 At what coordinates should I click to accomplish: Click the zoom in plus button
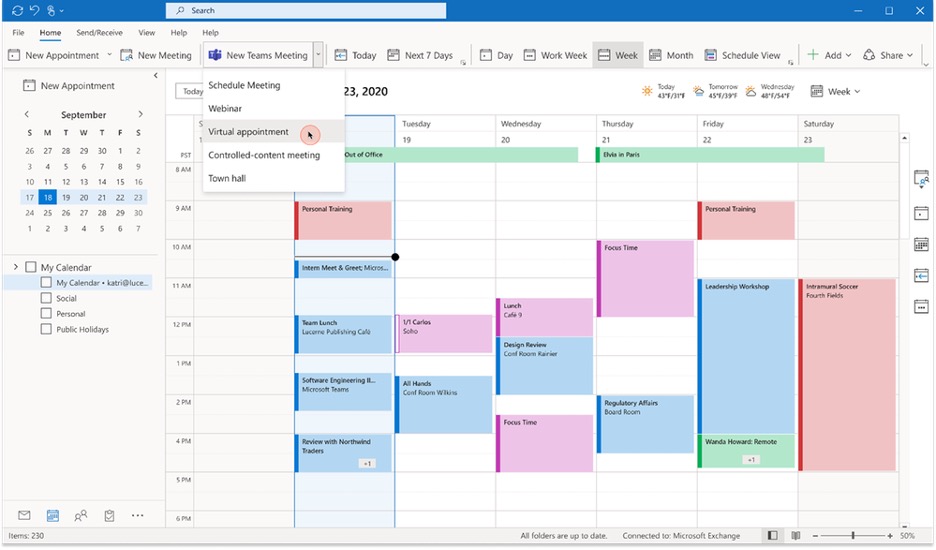click(890, 536)
